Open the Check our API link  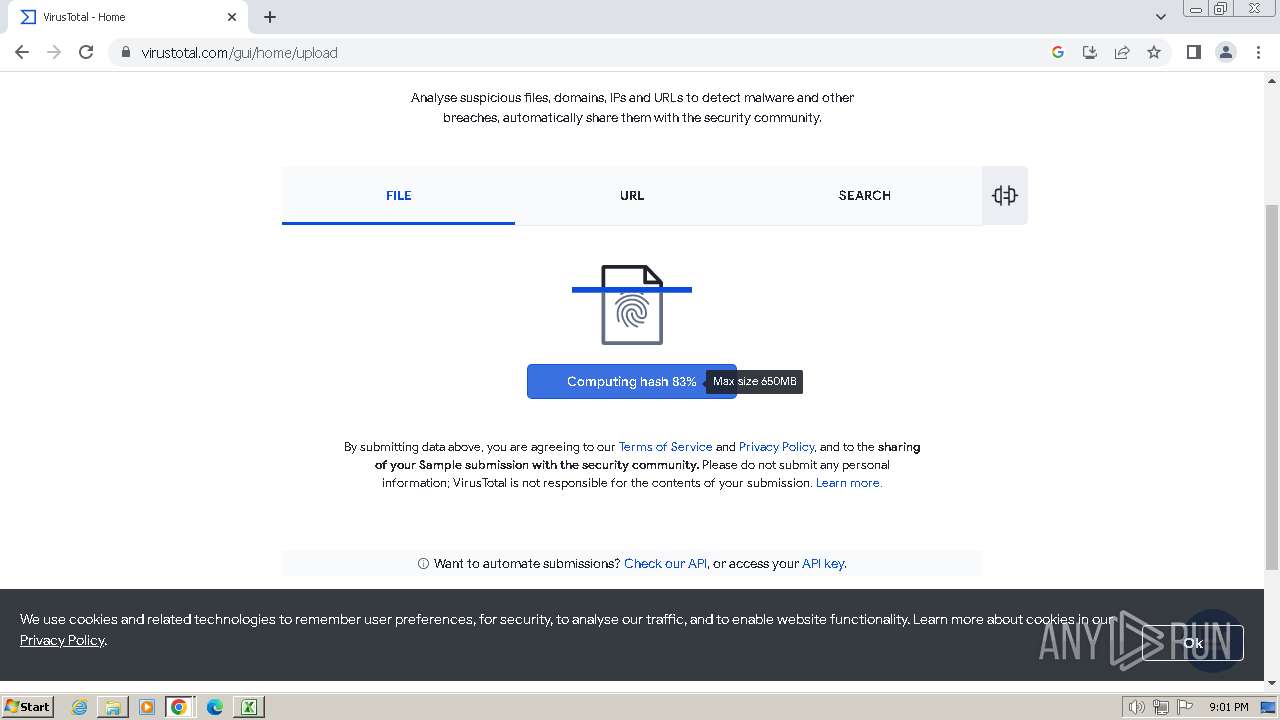665,564
